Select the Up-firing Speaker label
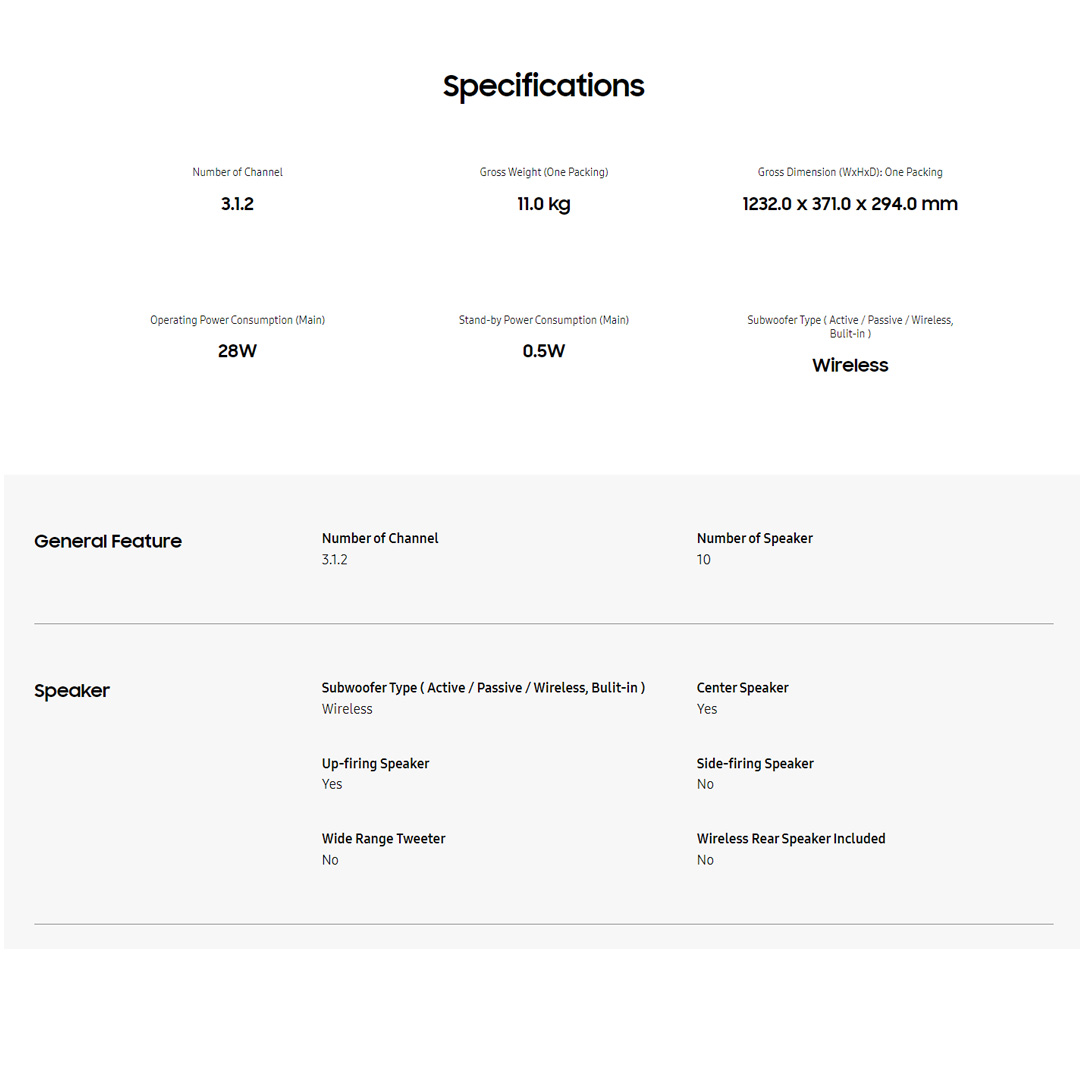The image size is (1080, 1080). click(375, 763)
